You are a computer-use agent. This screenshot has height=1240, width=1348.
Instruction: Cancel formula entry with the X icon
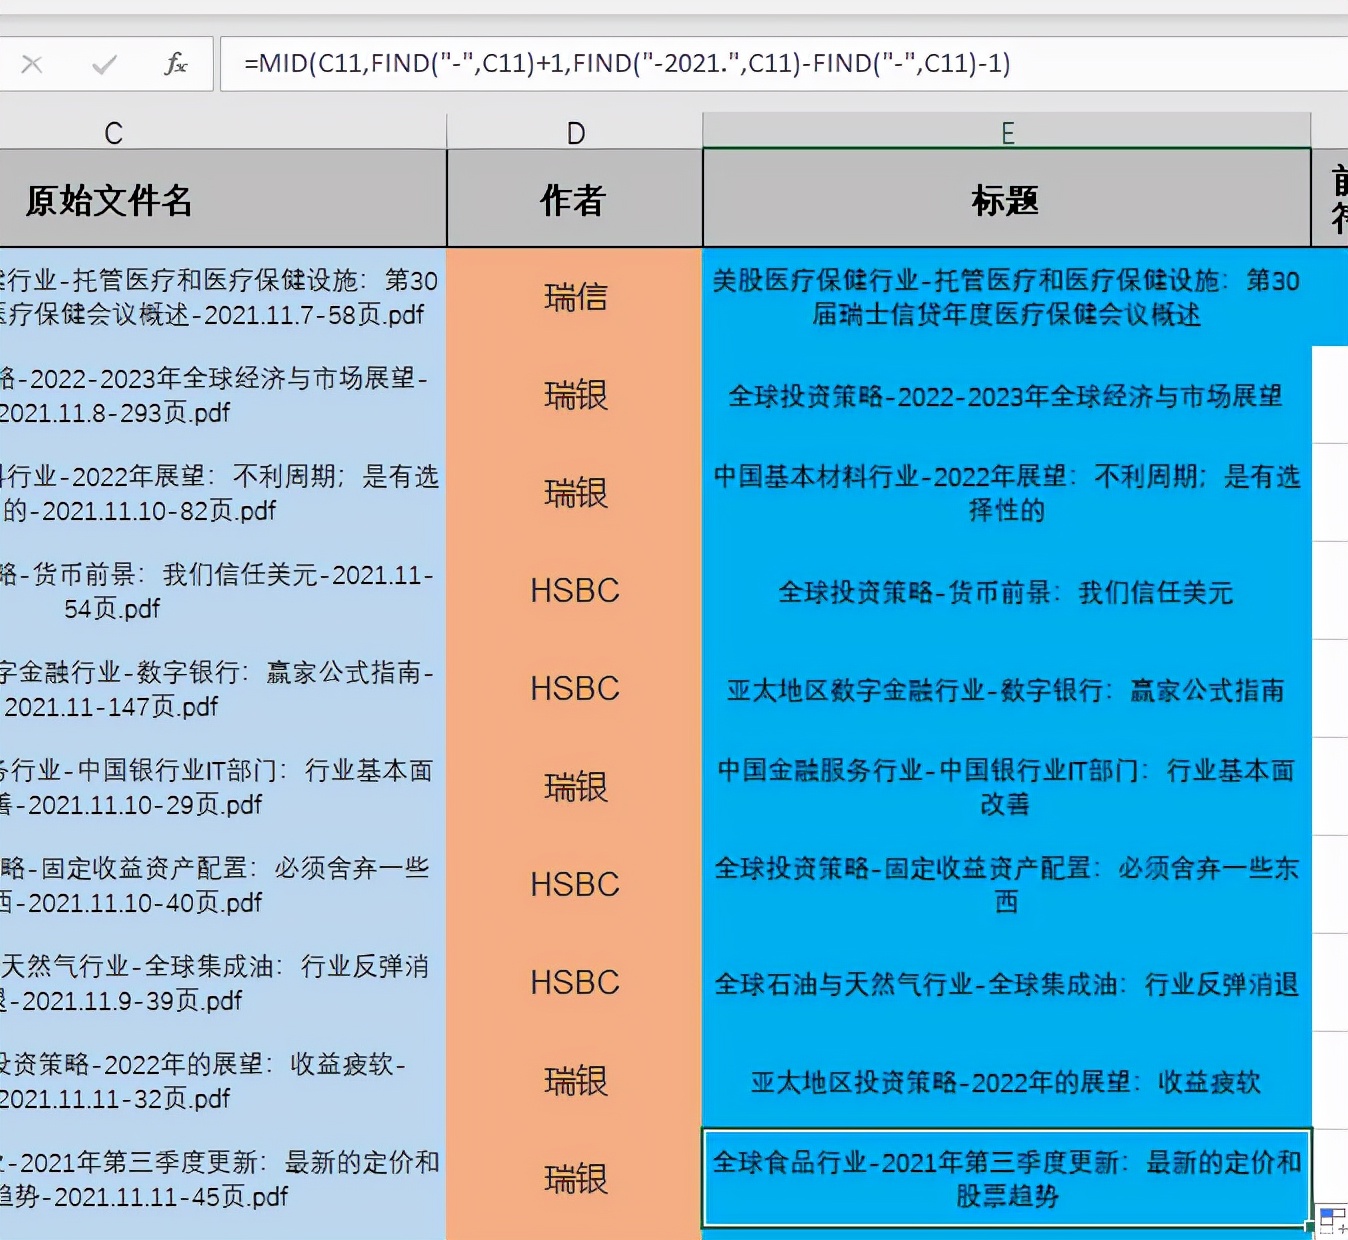(32, 63)
